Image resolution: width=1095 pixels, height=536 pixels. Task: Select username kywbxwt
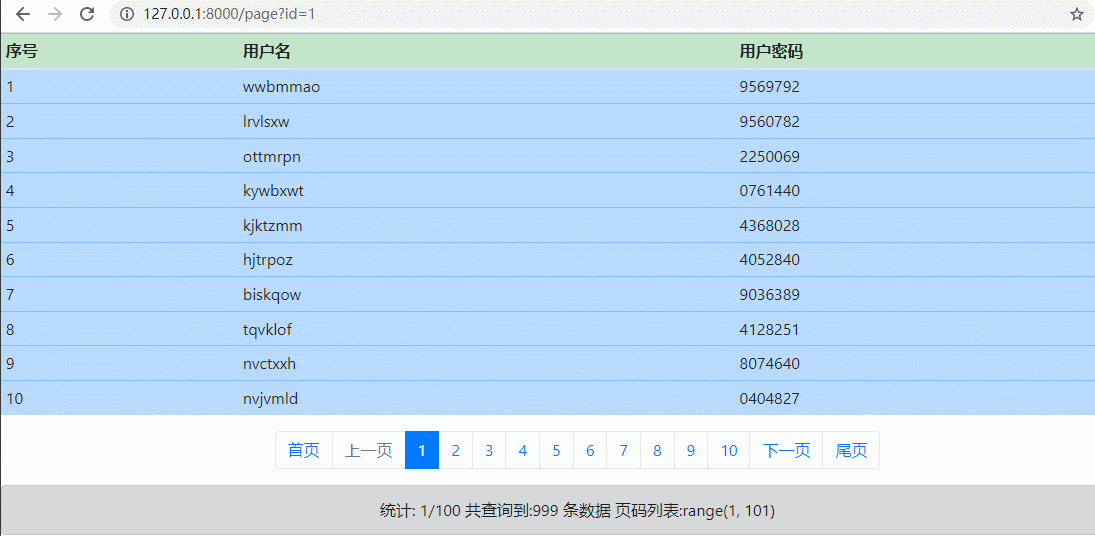[273, 191]
